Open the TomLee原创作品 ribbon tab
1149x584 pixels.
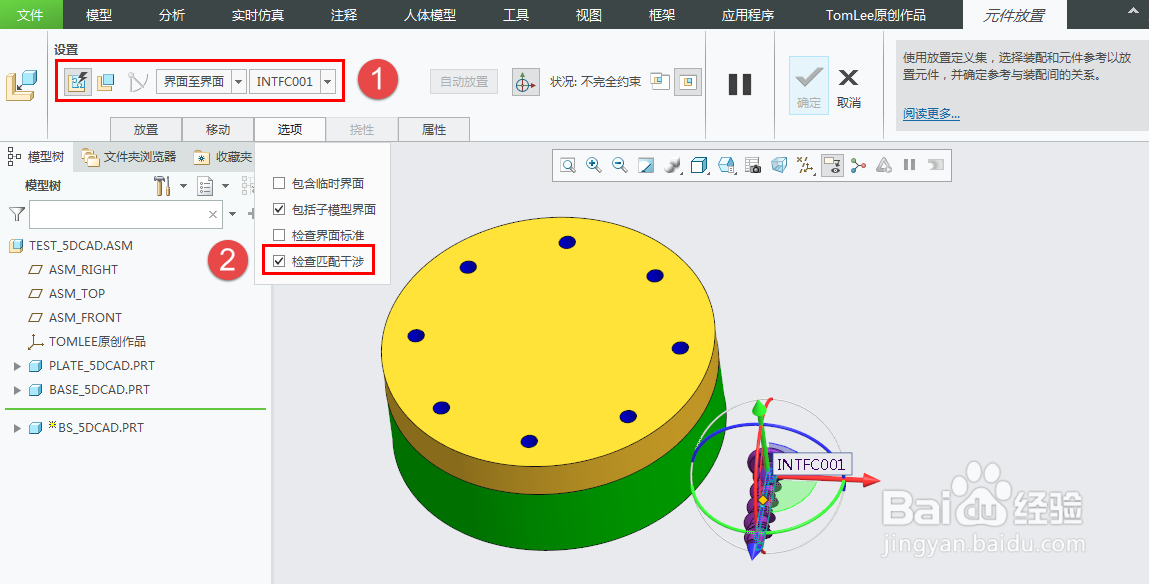coord(875,15)
